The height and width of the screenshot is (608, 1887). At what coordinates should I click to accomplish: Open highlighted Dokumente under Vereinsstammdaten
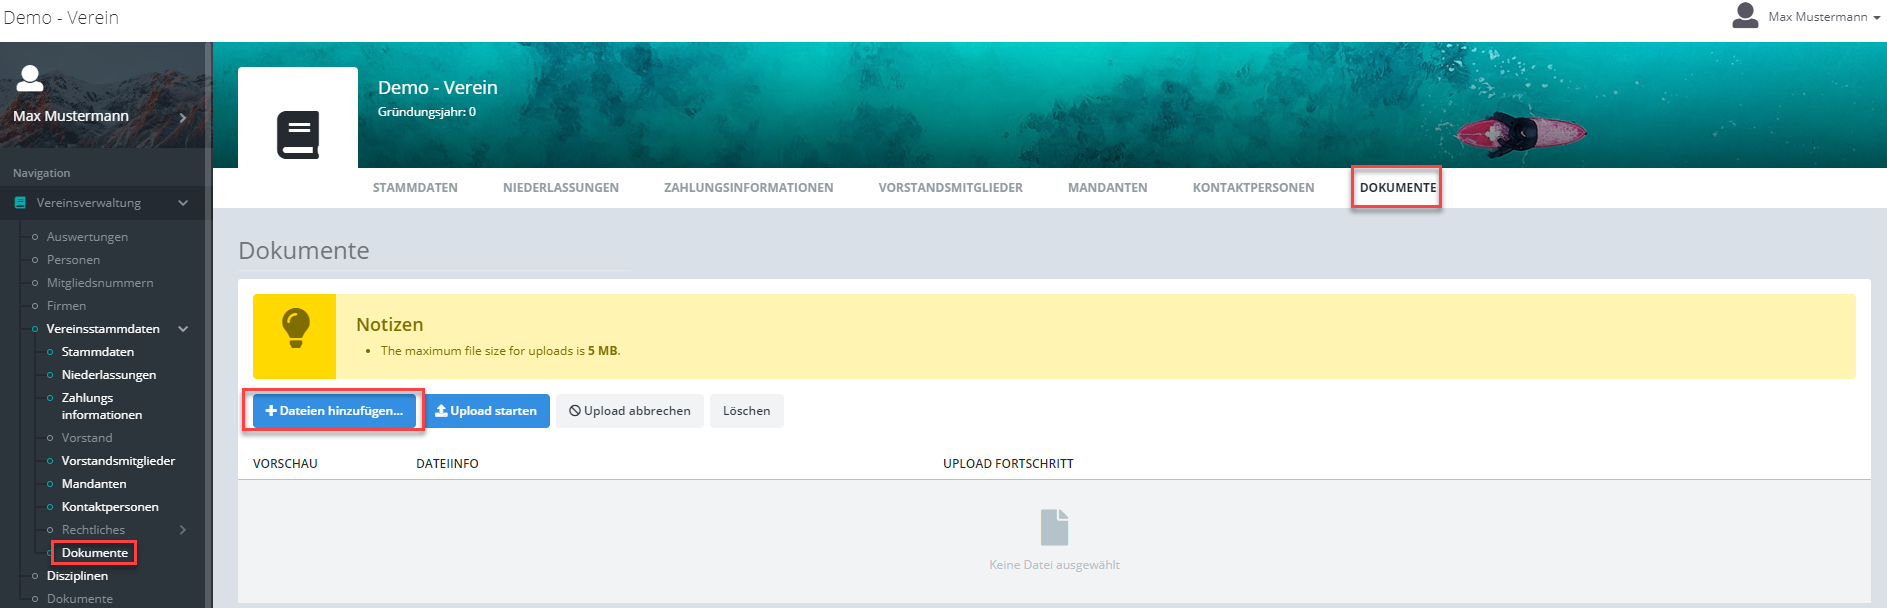click(x=95, y=553)
